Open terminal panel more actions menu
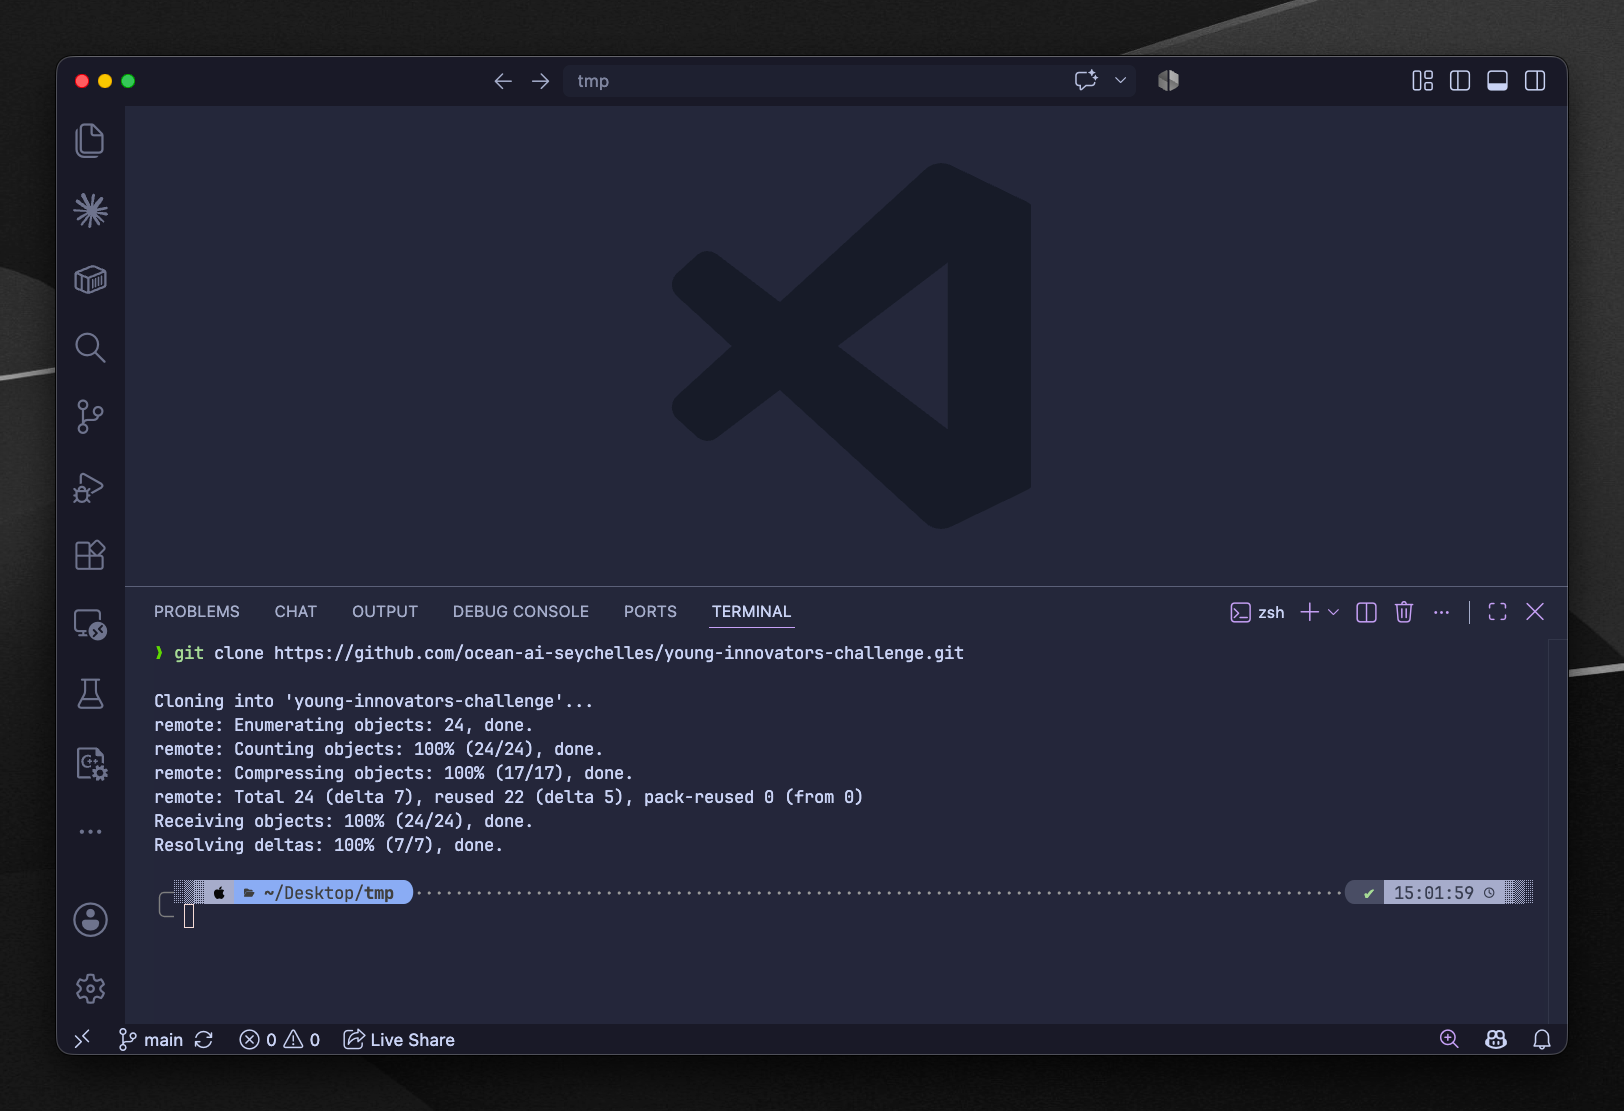This screenshot has height=1111, width=1624. pyautogui.click(x=1441, y=612)
